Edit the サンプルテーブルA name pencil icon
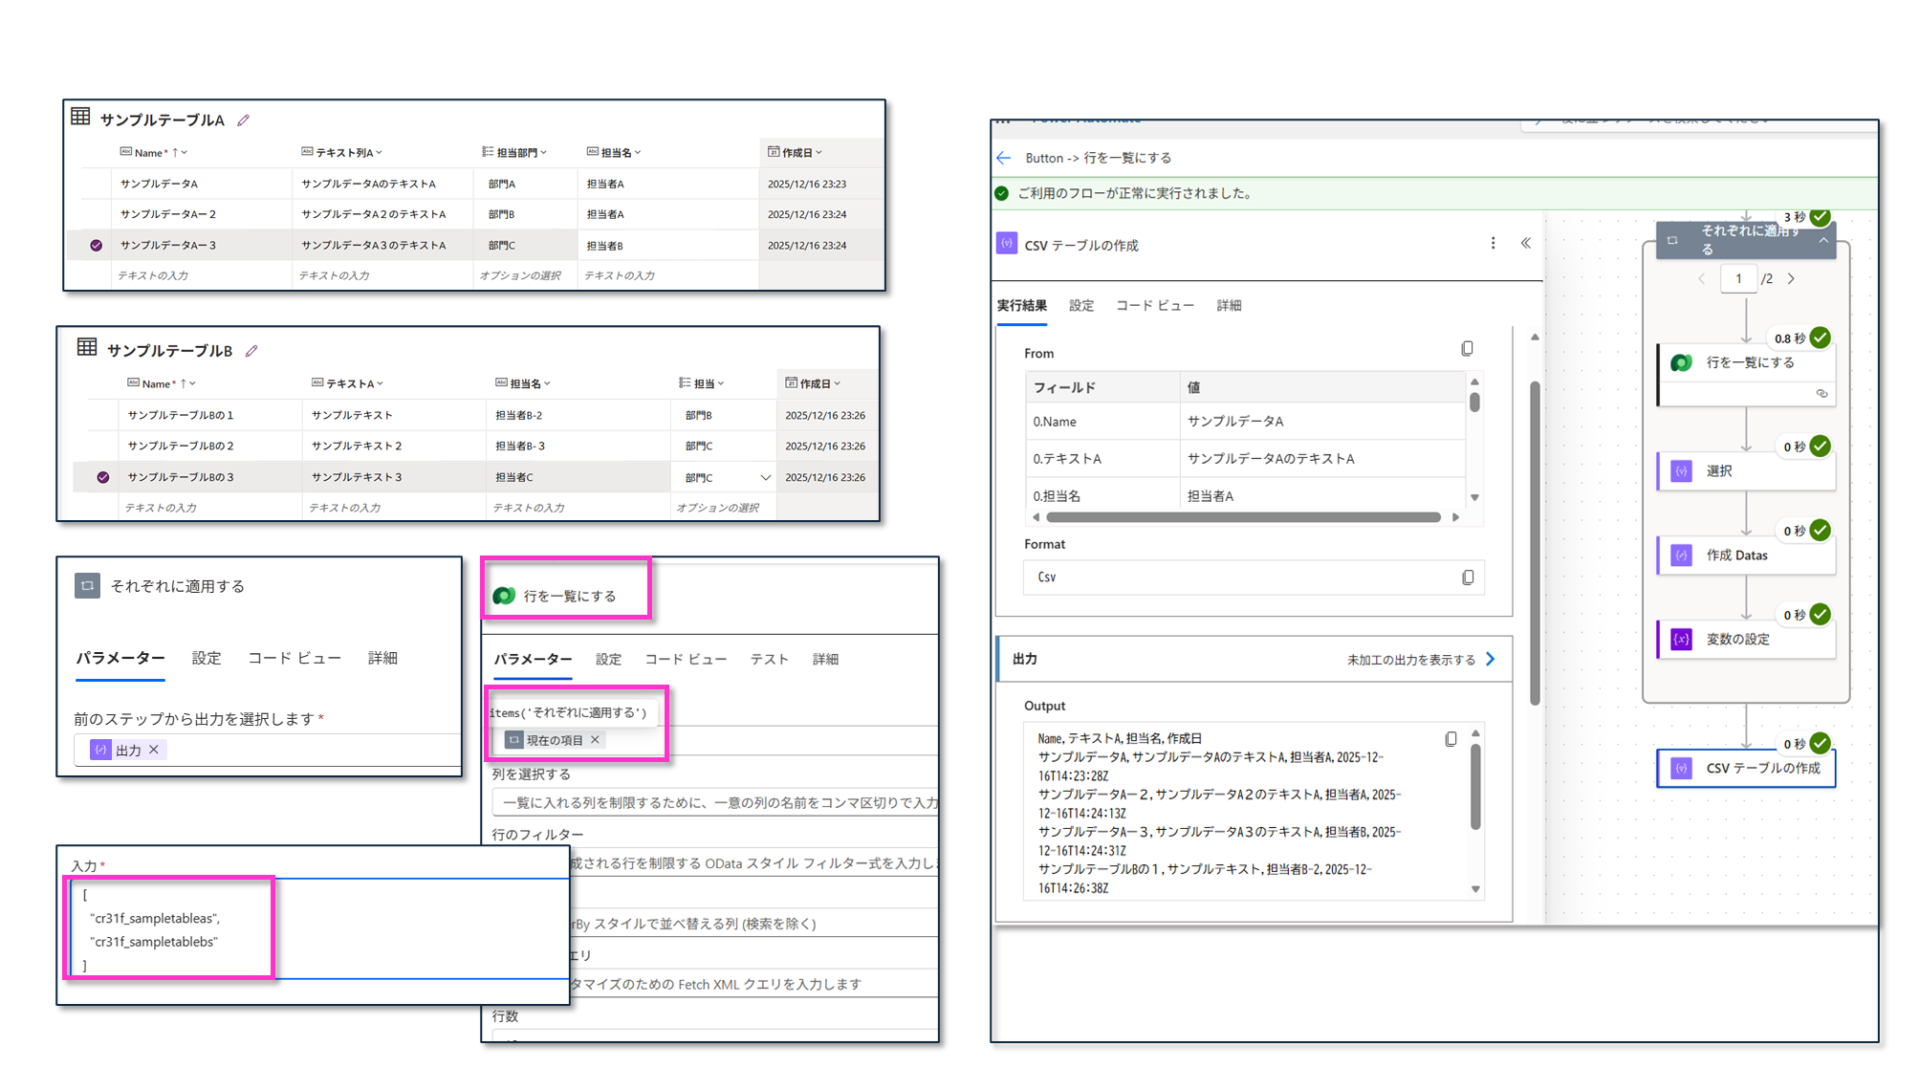 tap(243, 120)
